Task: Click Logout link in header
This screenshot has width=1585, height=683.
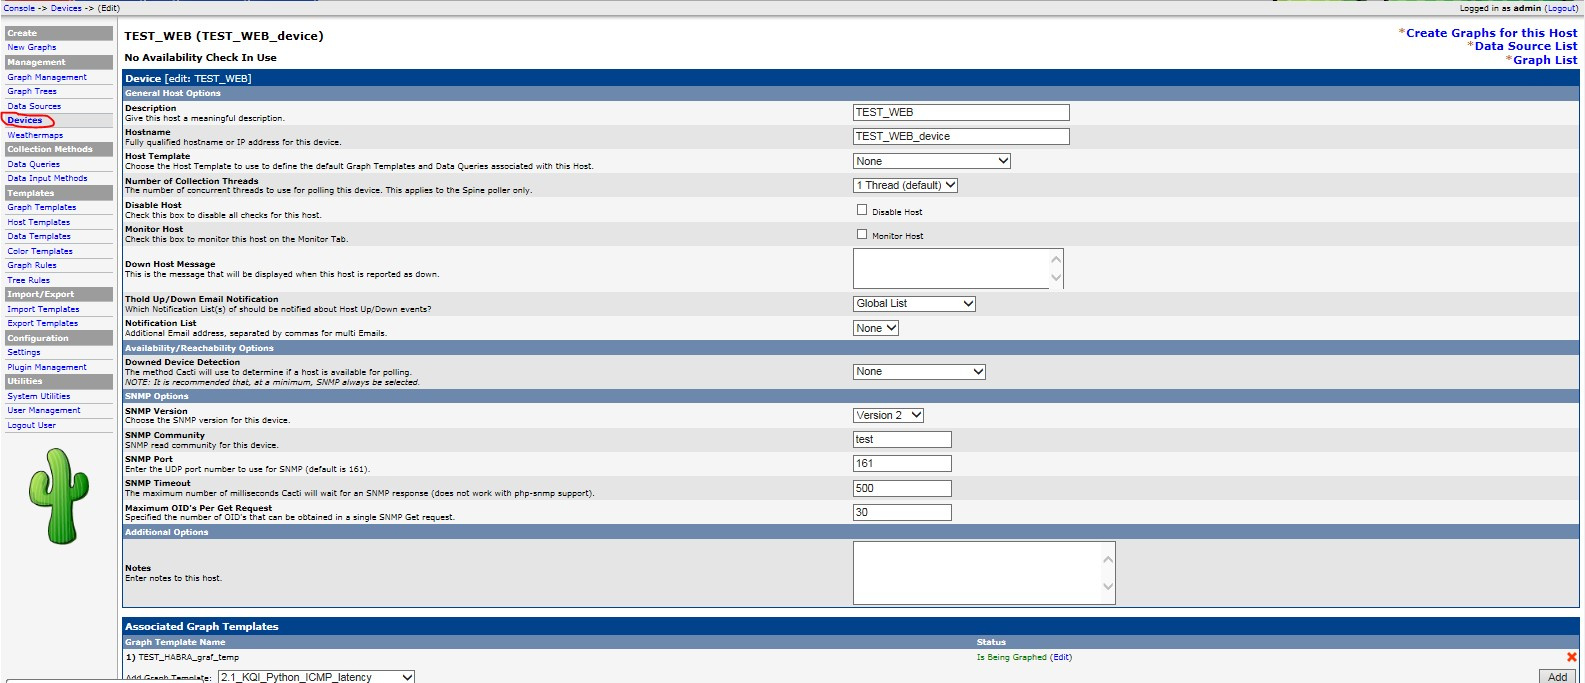Action: [1561, 8]
